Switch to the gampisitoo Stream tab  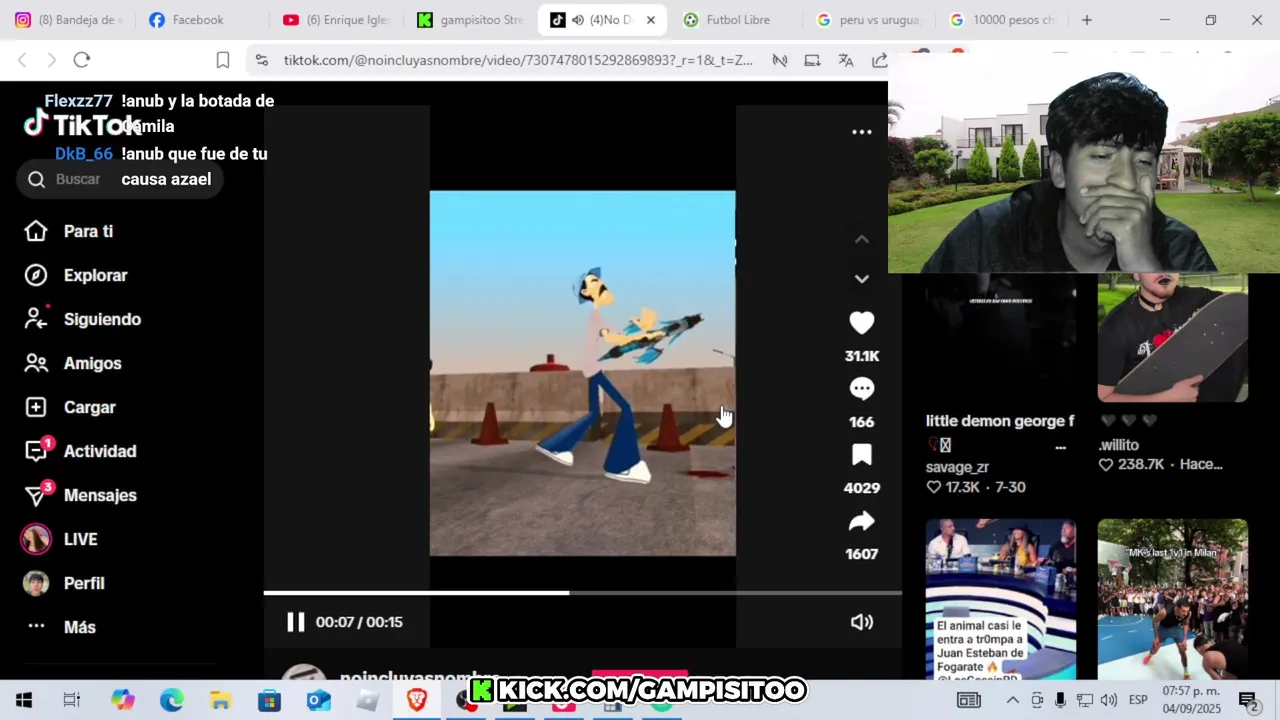click(470, 20)
